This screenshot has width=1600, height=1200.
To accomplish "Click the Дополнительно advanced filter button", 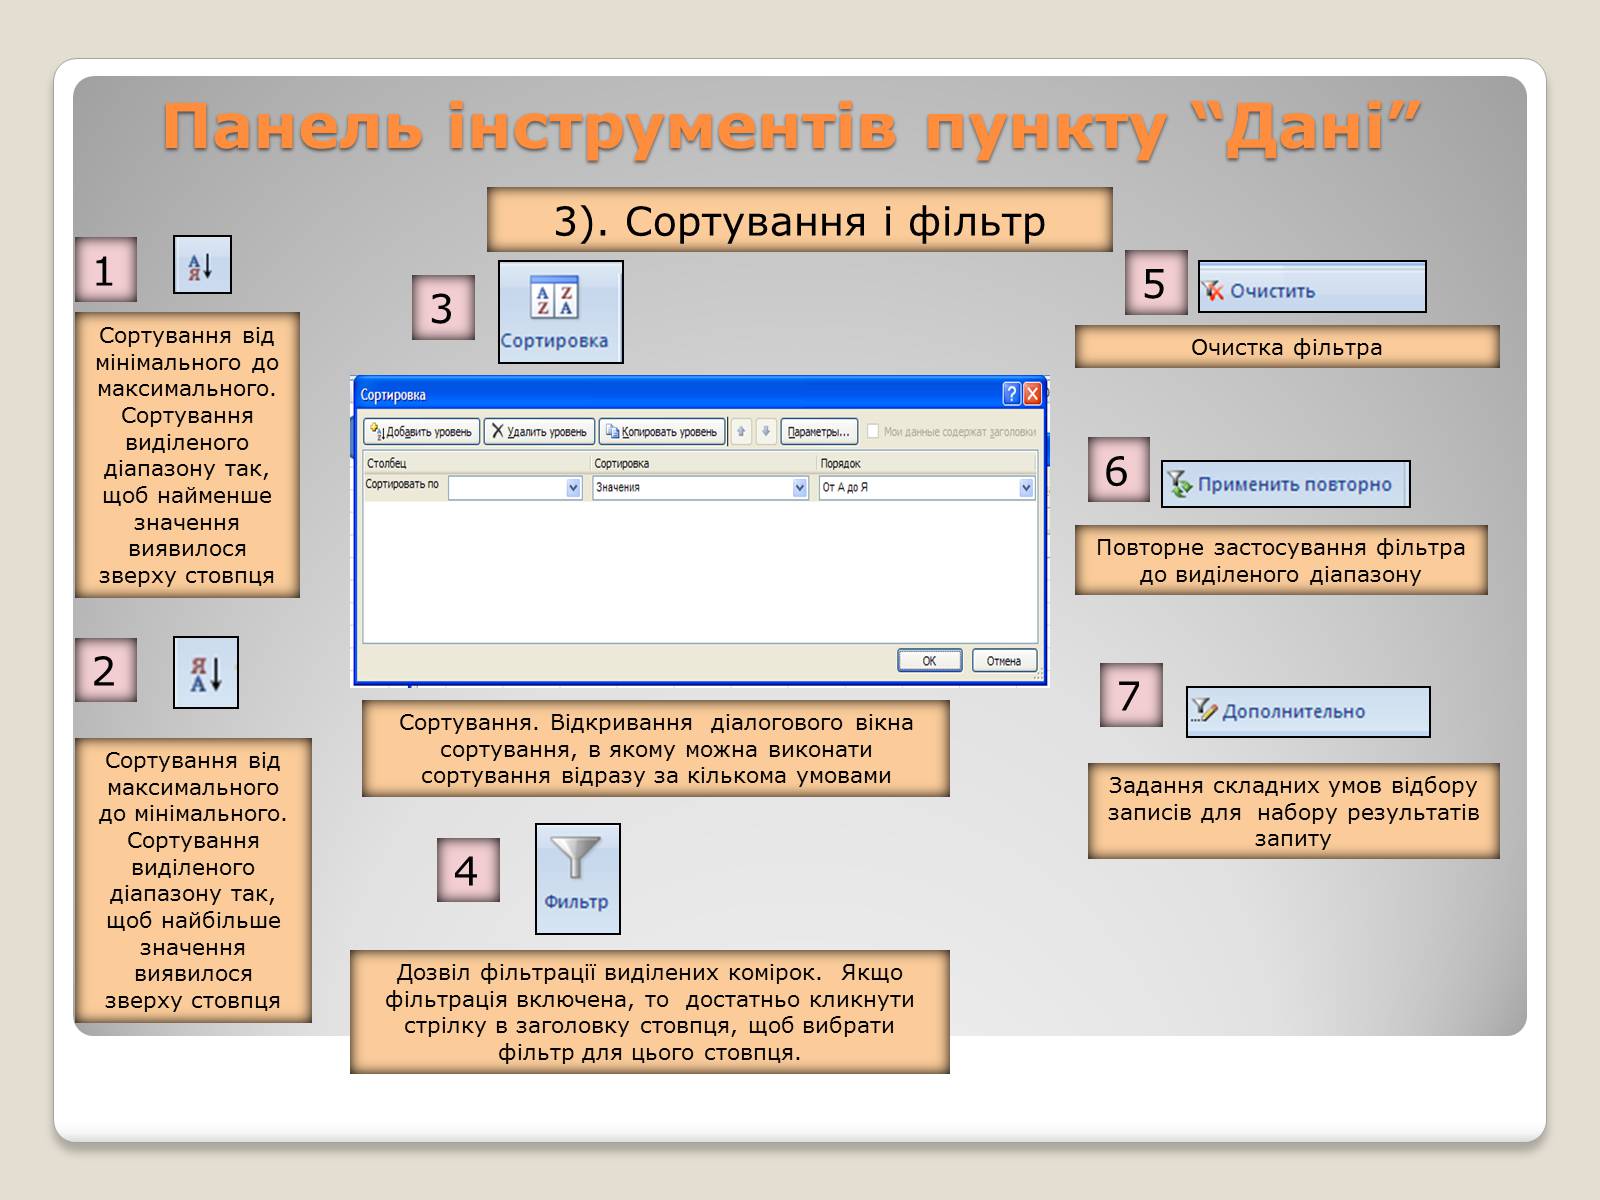I will pyautogui.click(x=1308, y=712).
